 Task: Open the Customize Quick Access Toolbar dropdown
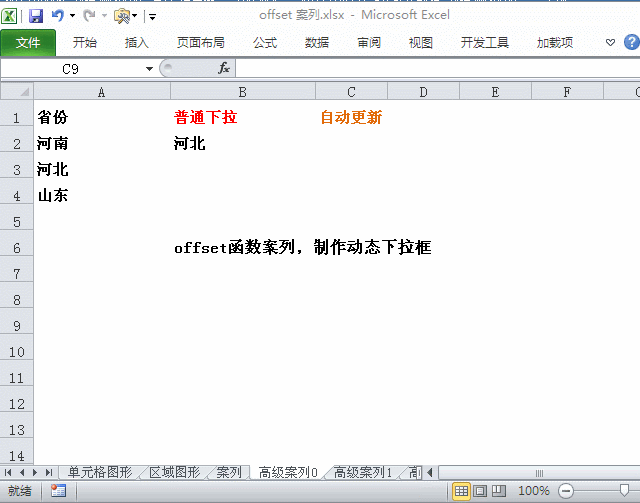pyautogui.click(x=152, y=17)
